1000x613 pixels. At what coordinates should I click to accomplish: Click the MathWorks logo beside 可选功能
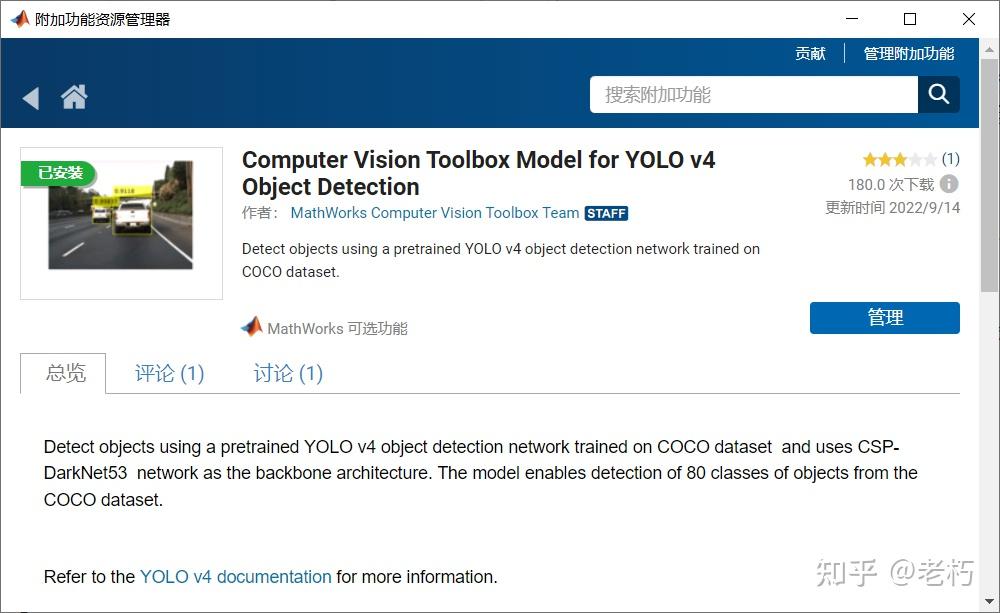coord(252,327)
